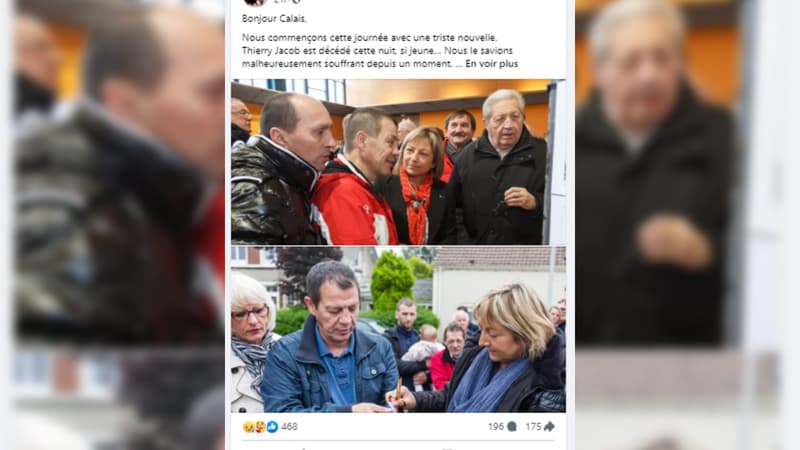Open the 468 reactions count list
This screenshot has height=450, width=800.
tap(289, 427)
